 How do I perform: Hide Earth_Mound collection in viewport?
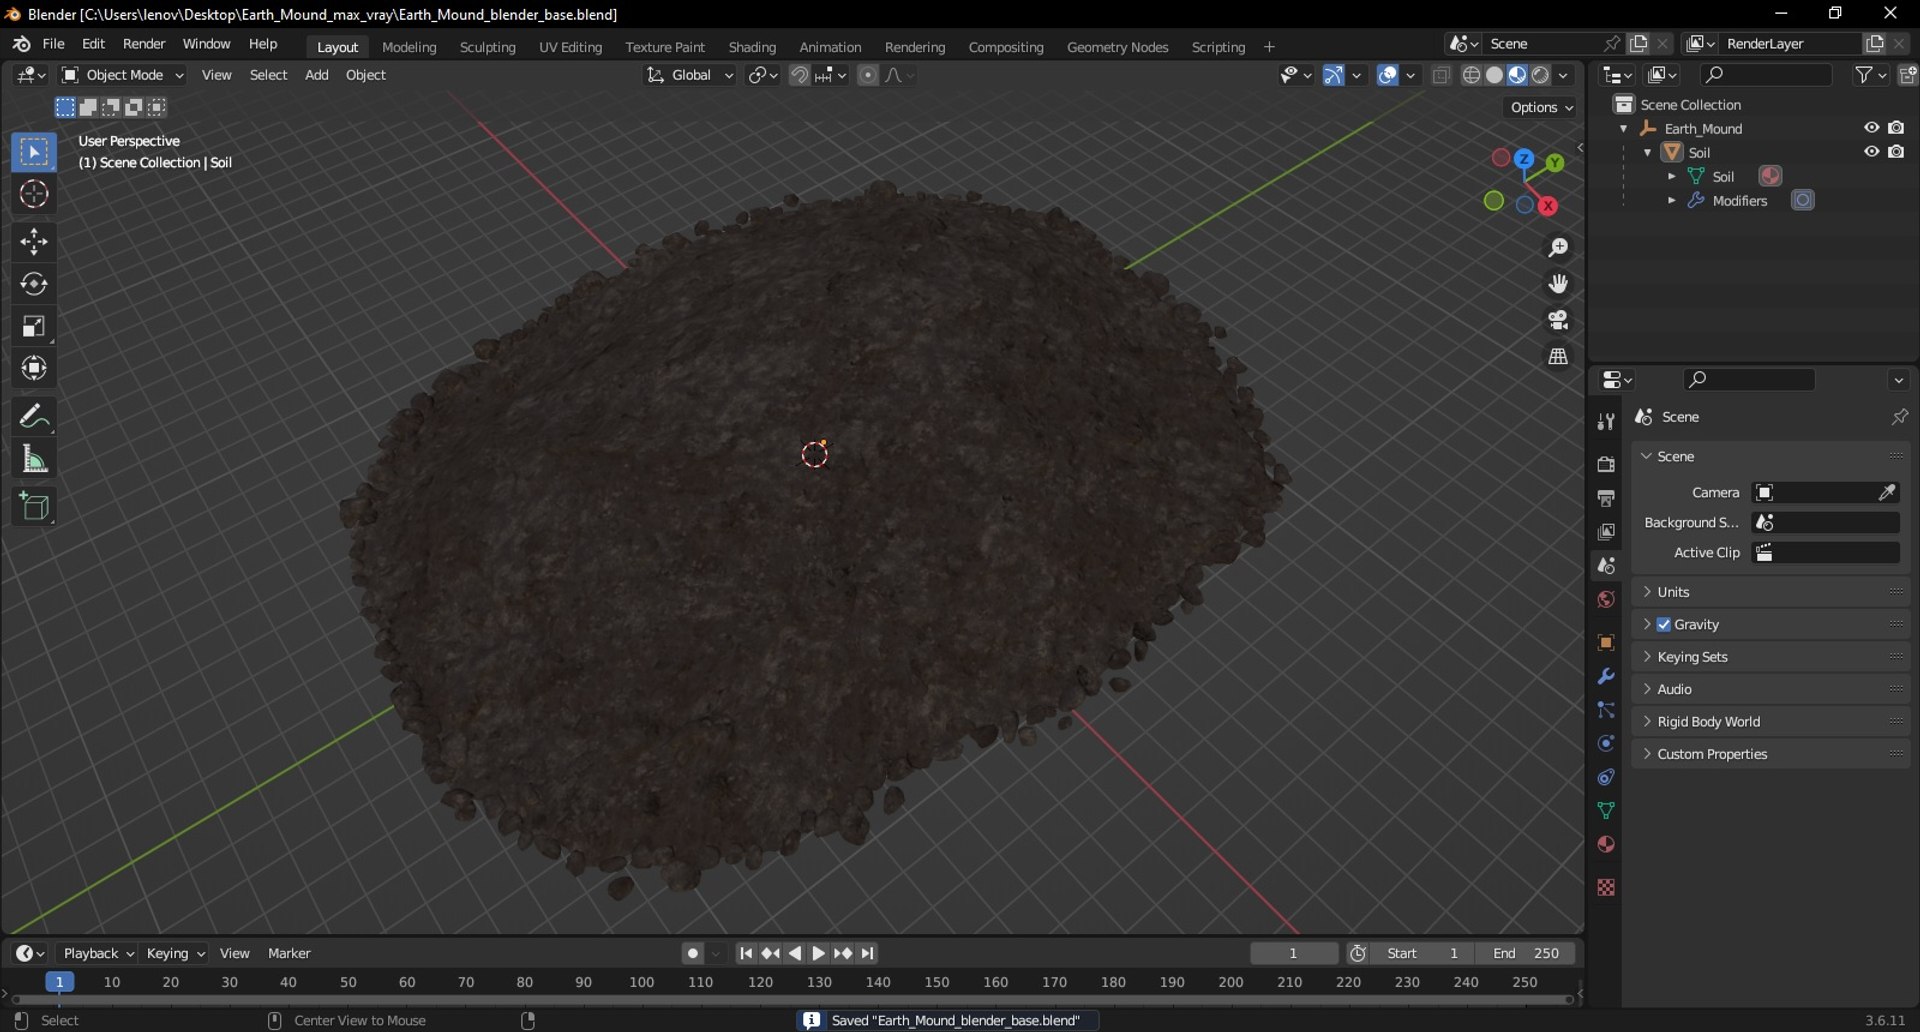[x=1871, y=128]
